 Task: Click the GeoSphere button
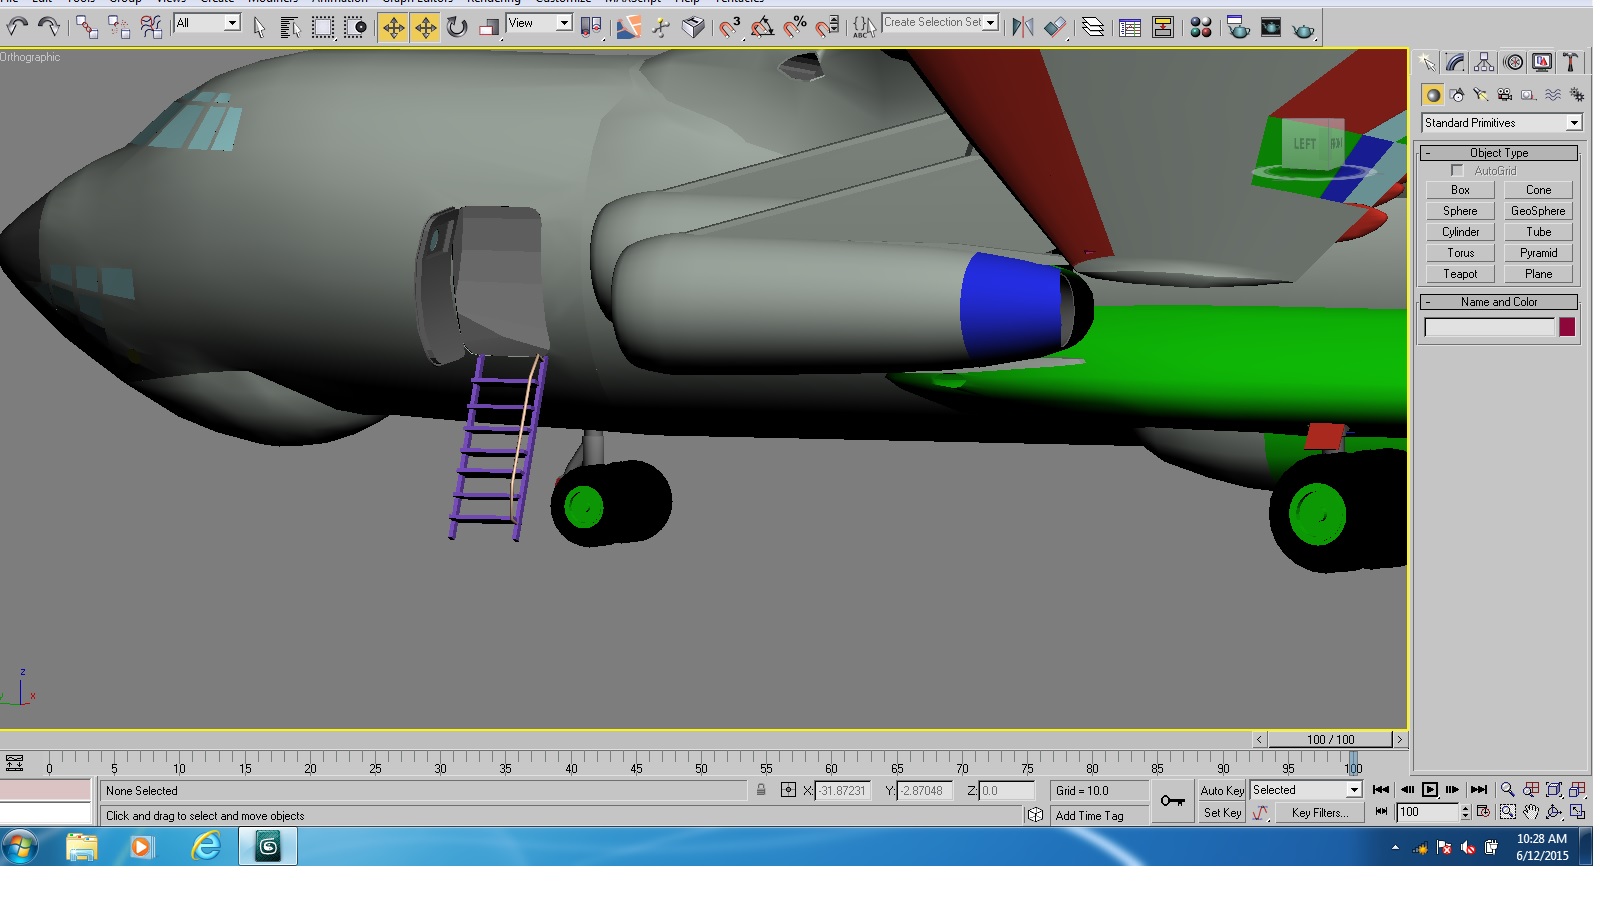(1538, 211)
